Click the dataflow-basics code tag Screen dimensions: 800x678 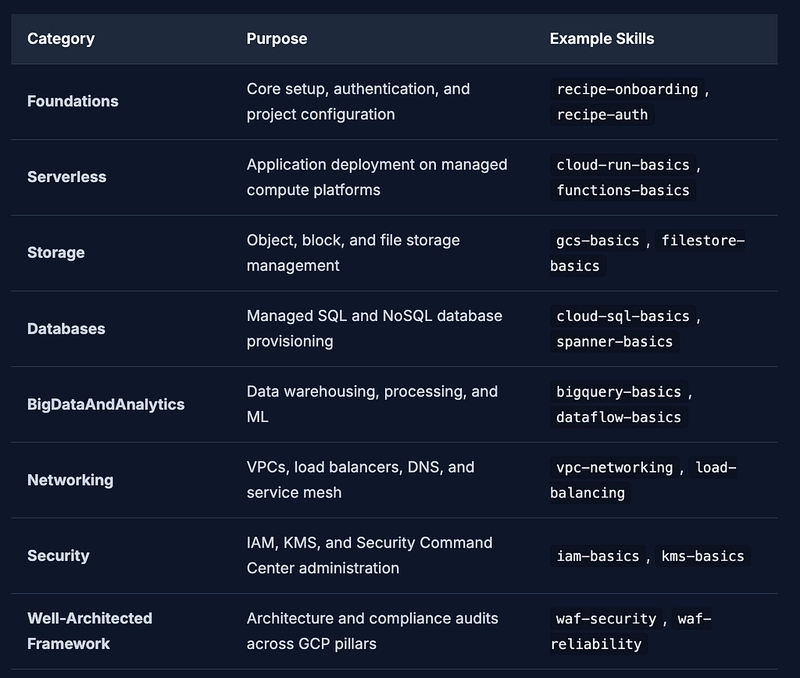point(619,417)
